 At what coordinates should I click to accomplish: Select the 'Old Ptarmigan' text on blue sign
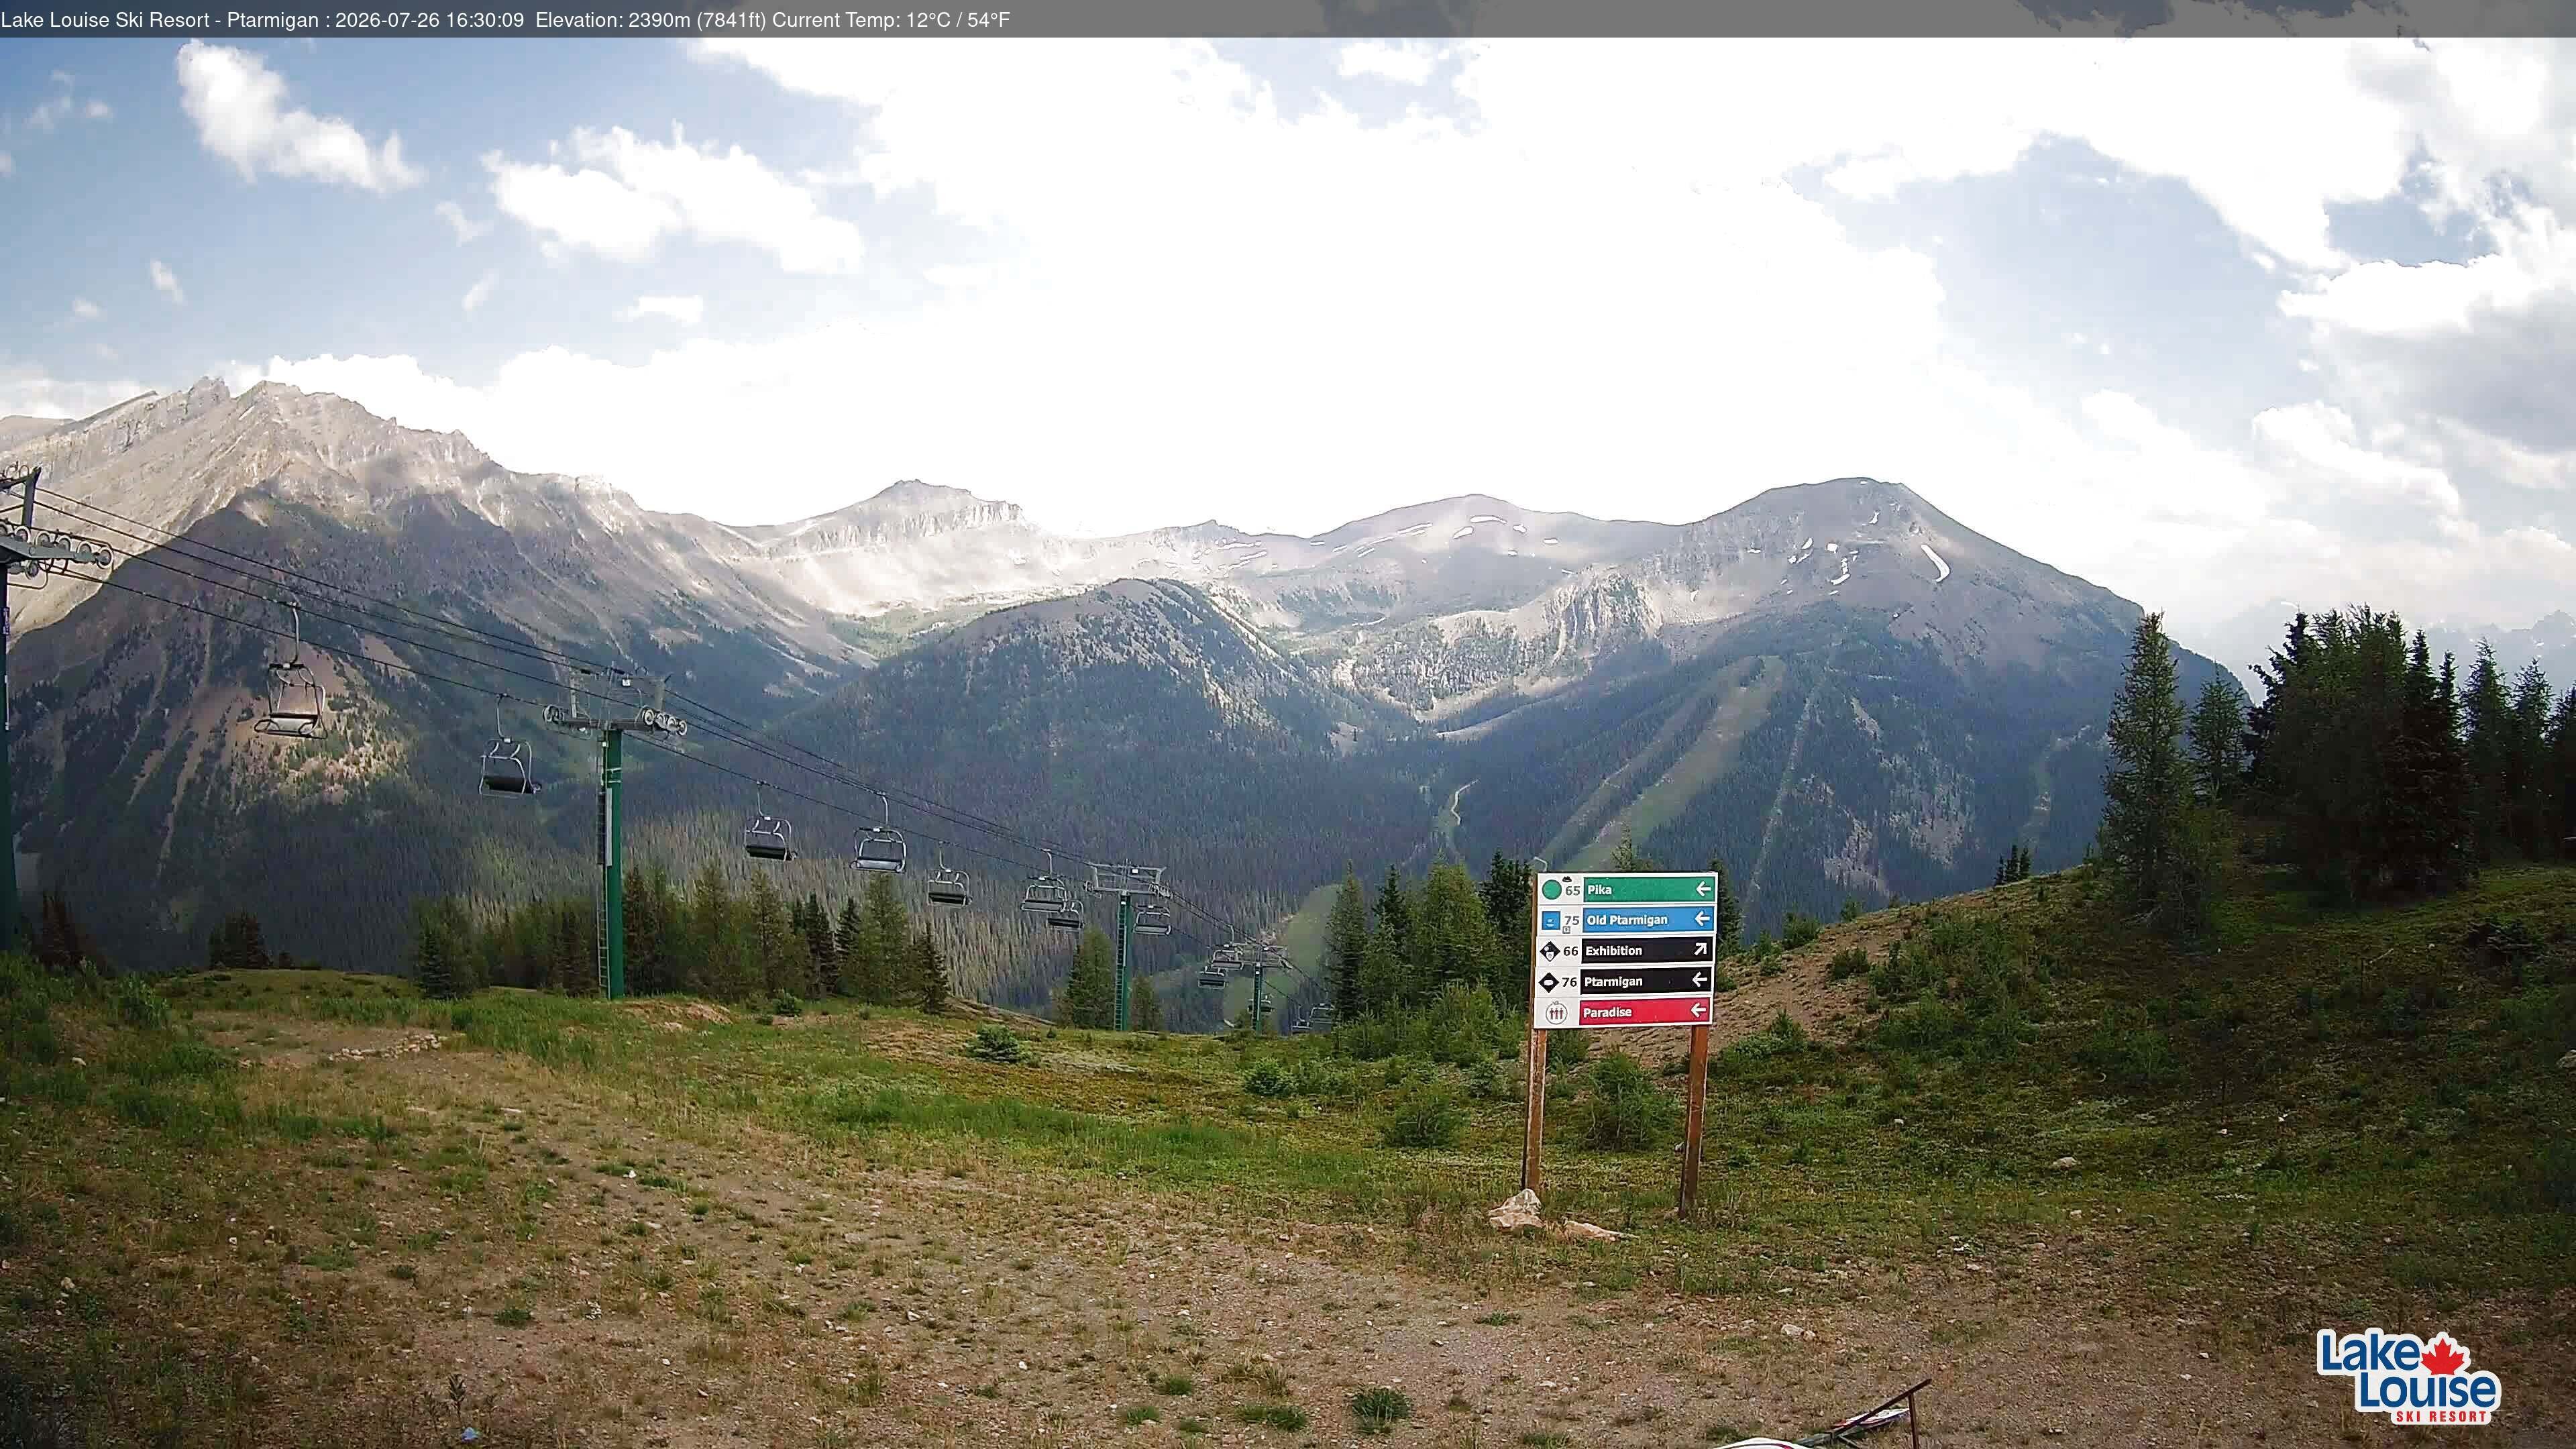coord(1627,920)
